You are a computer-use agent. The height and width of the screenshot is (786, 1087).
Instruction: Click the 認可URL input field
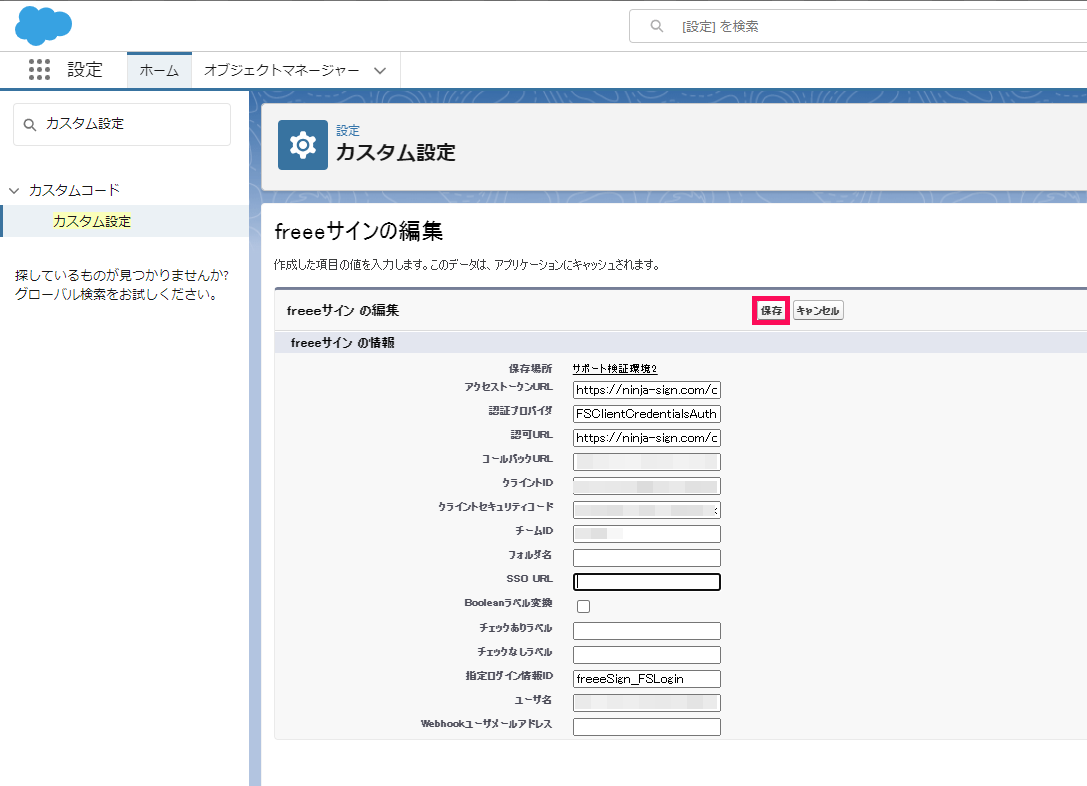tap(647, 438)
